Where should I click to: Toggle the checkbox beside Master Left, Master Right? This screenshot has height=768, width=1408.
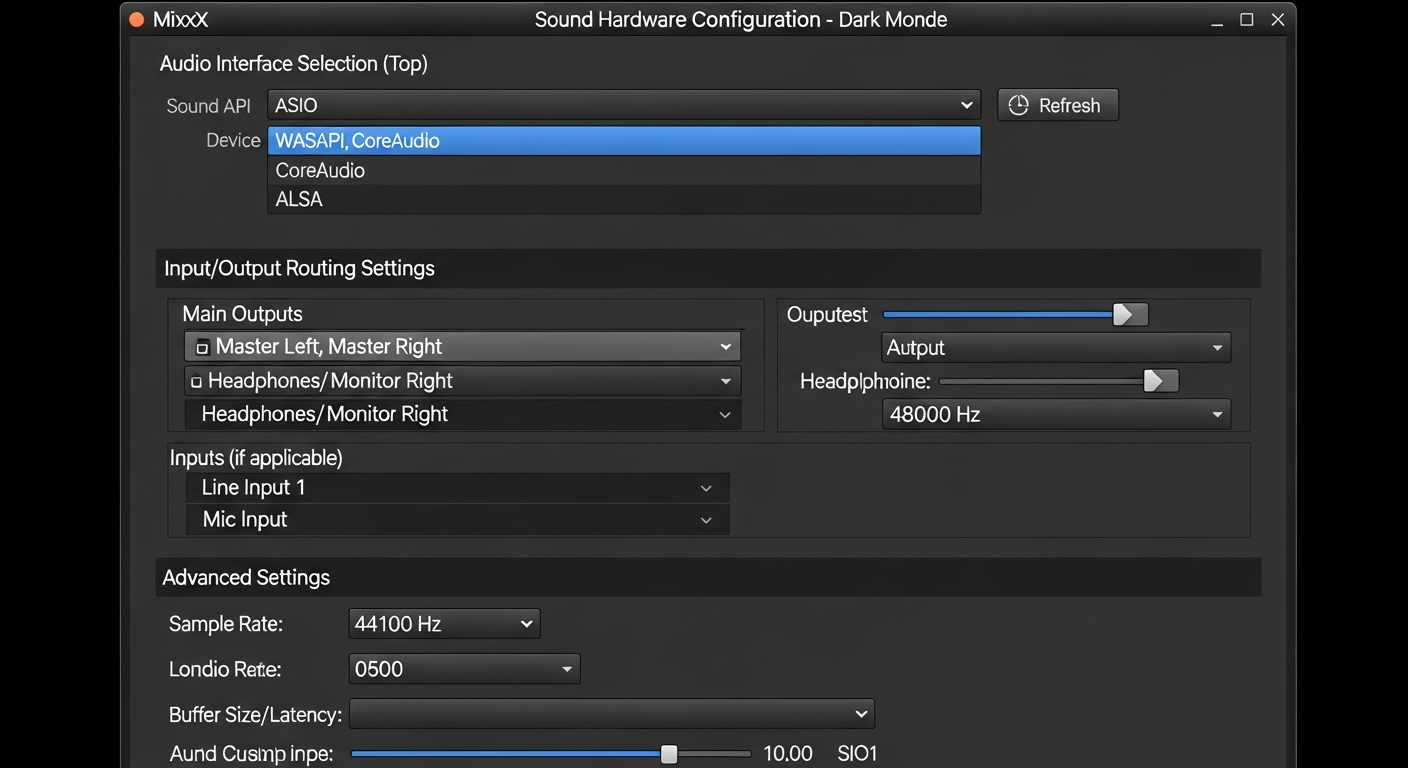[200, 346]
